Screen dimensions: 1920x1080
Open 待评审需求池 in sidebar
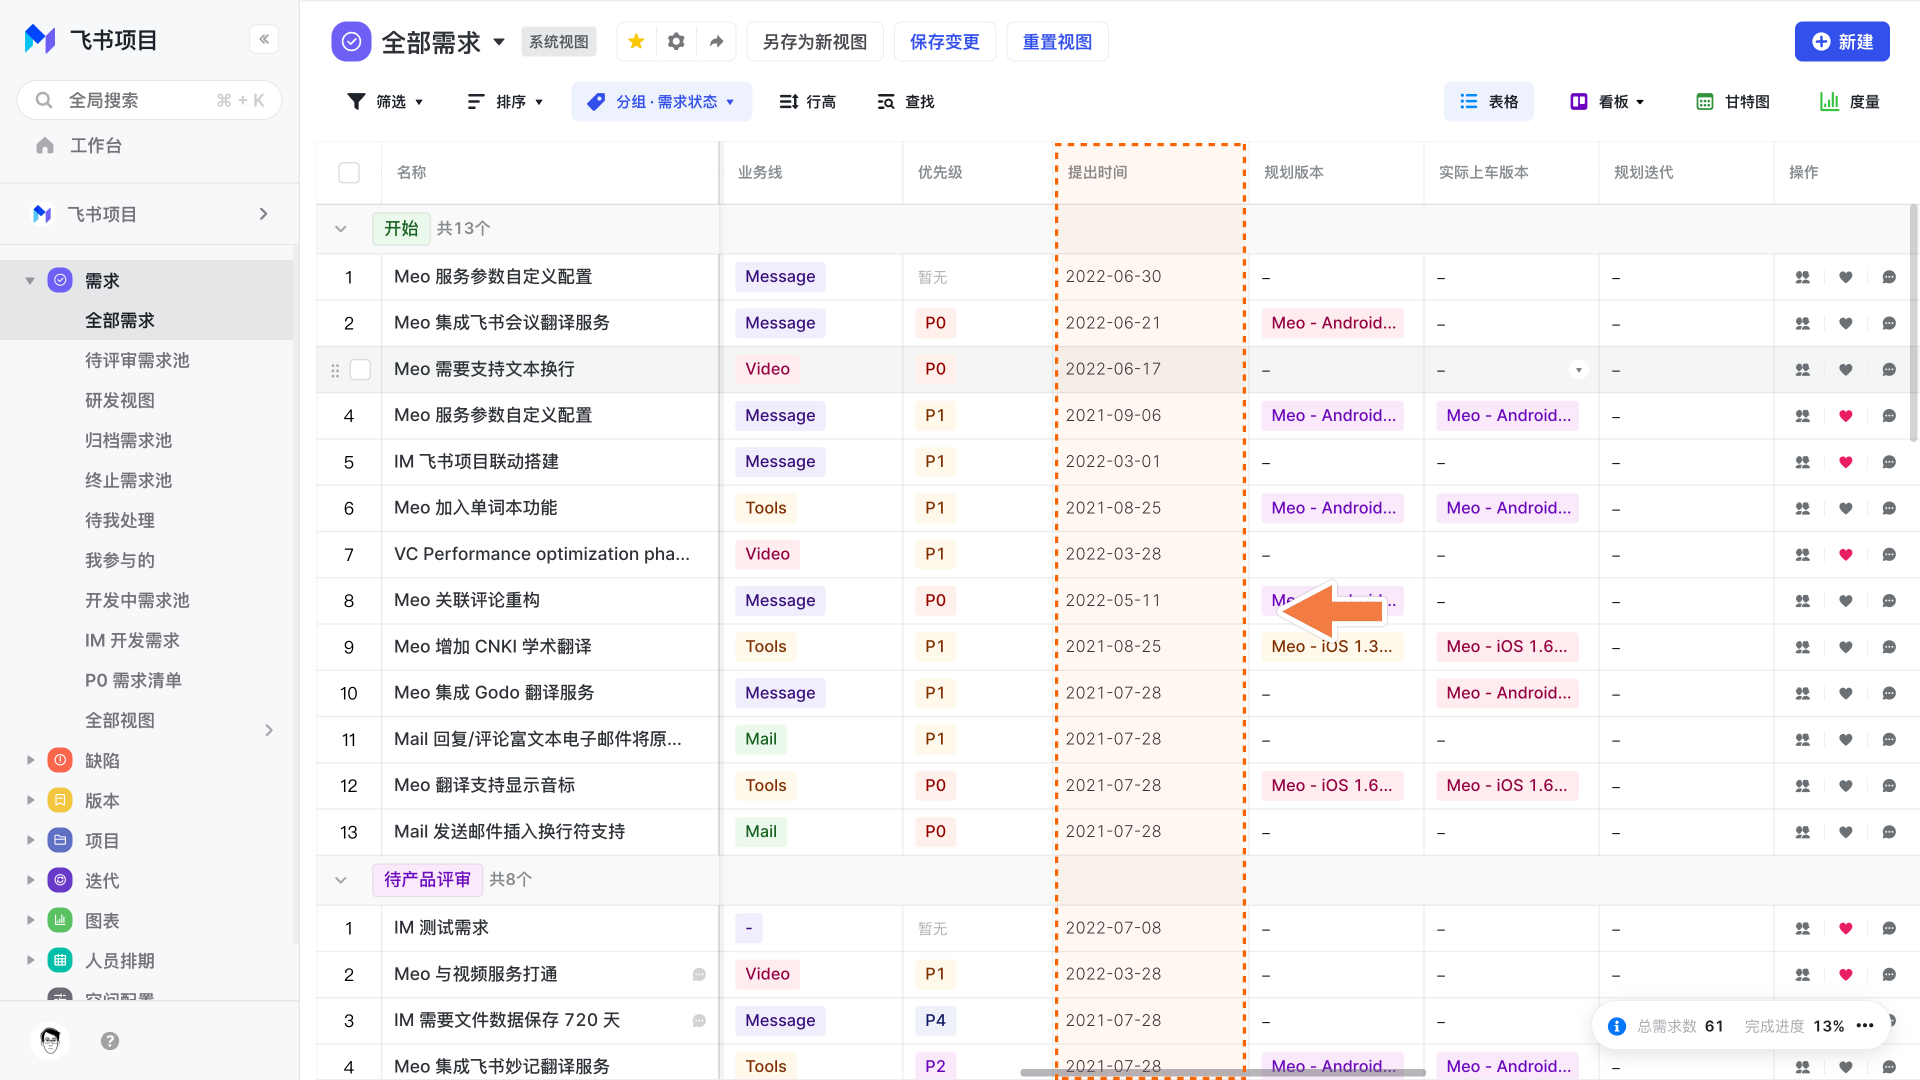click(x=137, y=361)
